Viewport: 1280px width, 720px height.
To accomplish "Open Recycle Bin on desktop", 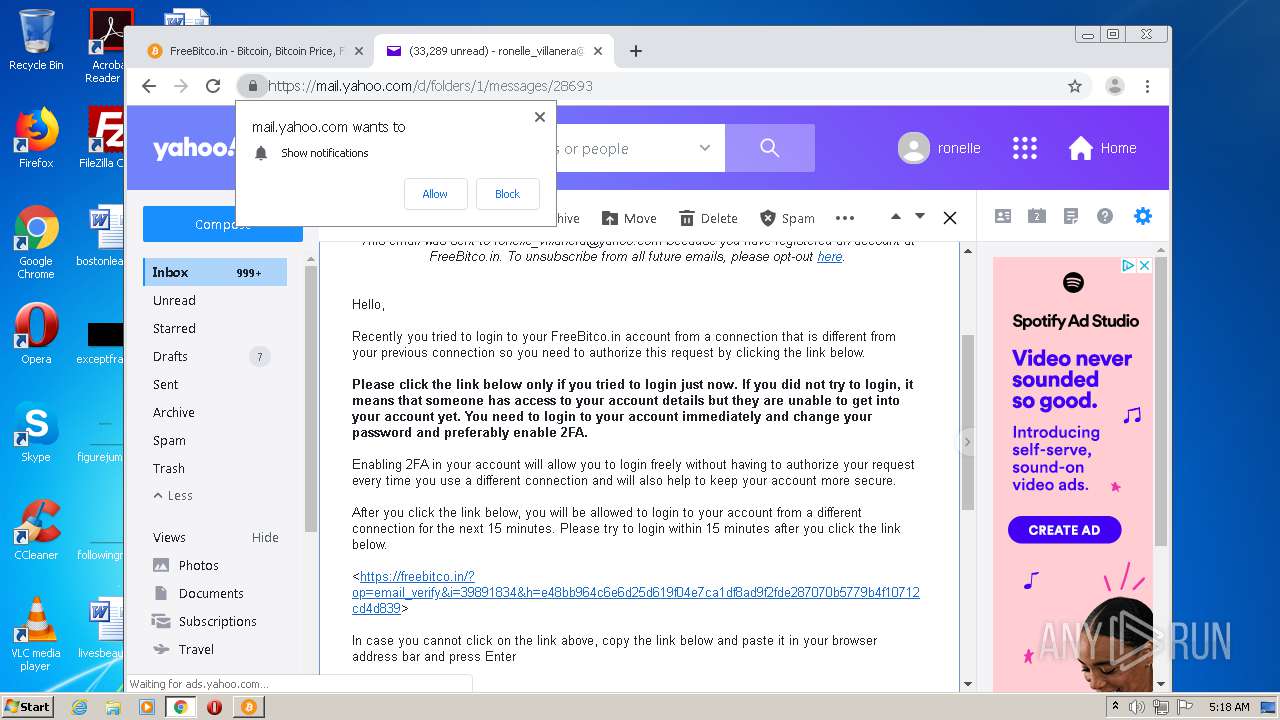I will (36, 40).
